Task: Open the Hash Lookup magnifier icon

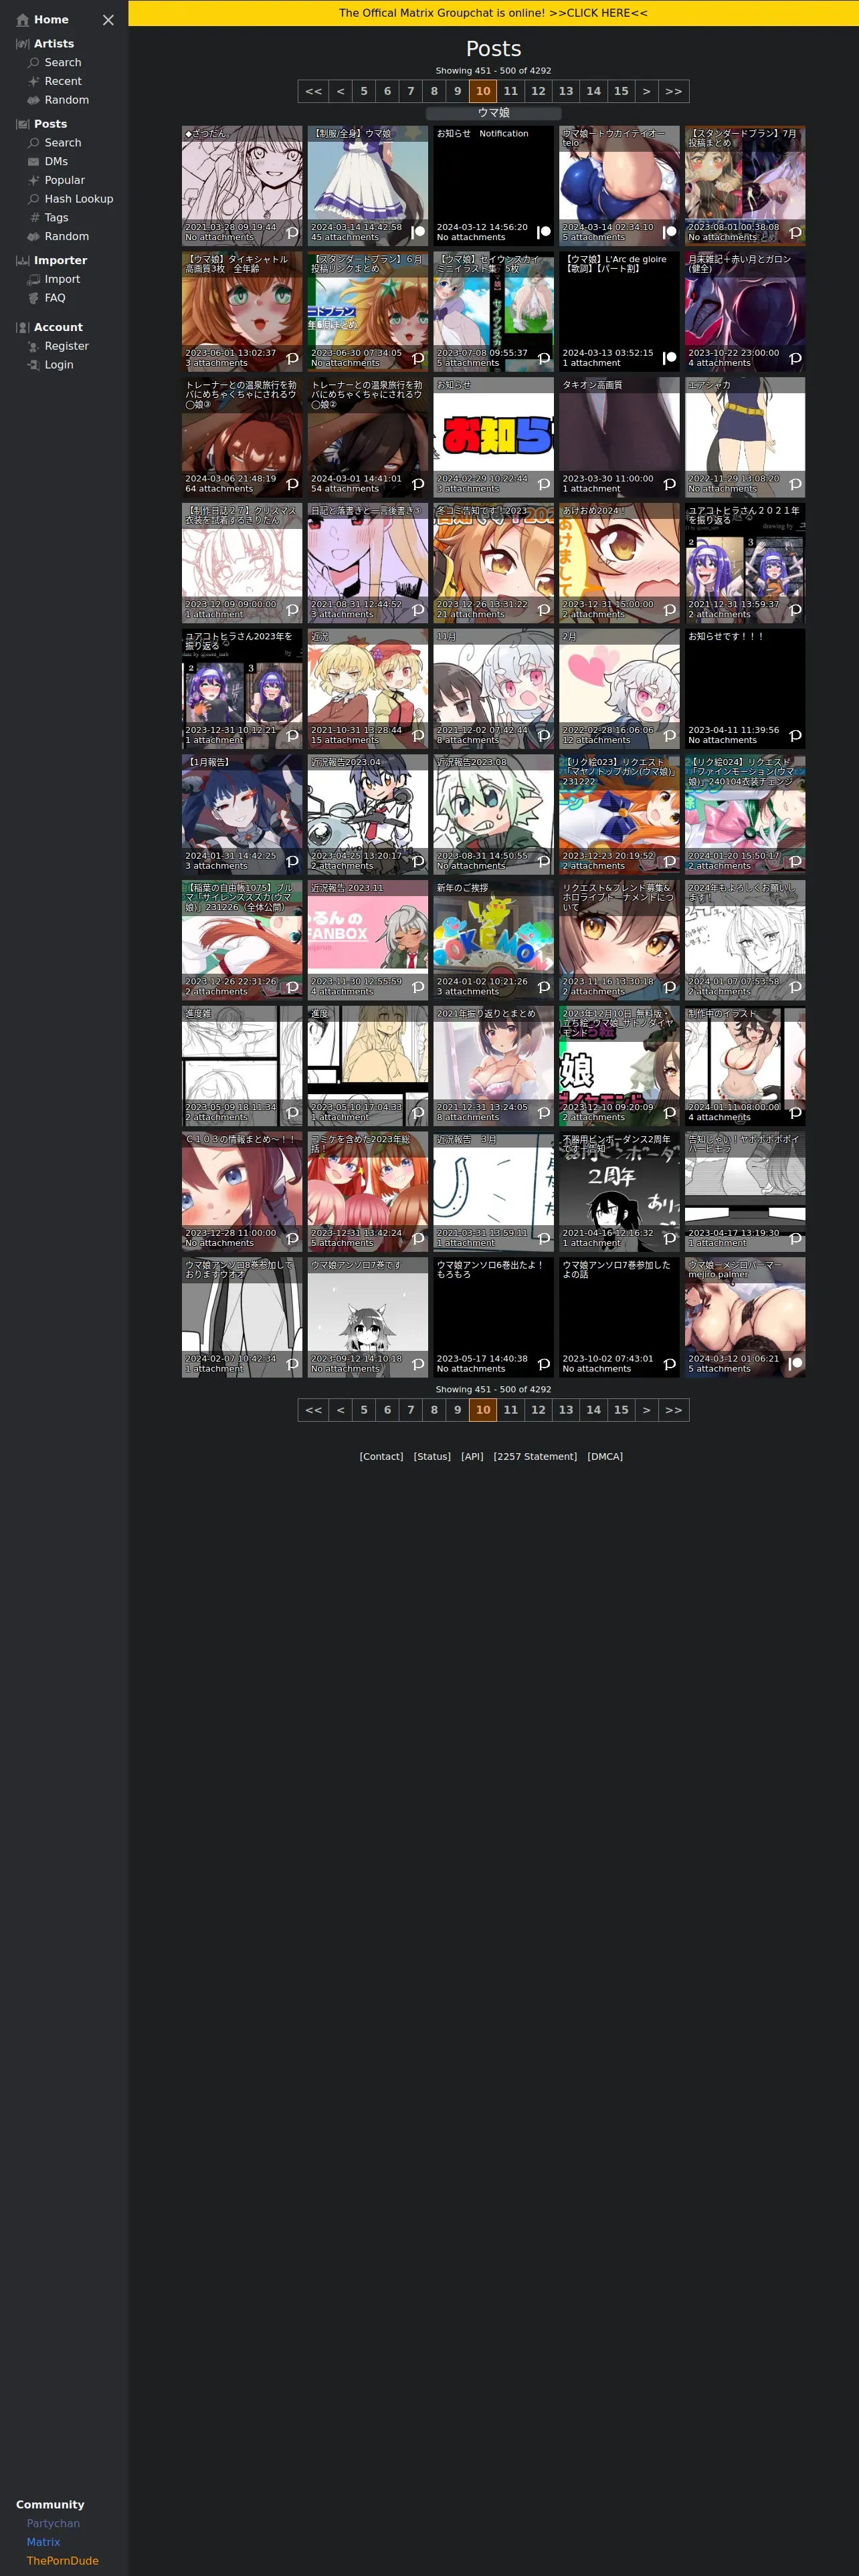Action: (x=33, y=199)
